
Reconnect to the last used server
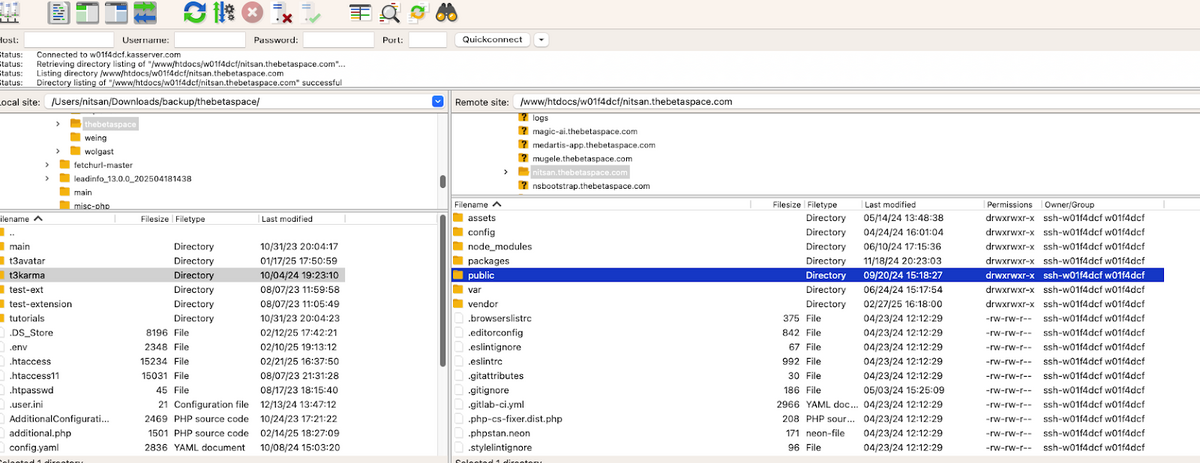pyautogui.click(x=311, y=13)
